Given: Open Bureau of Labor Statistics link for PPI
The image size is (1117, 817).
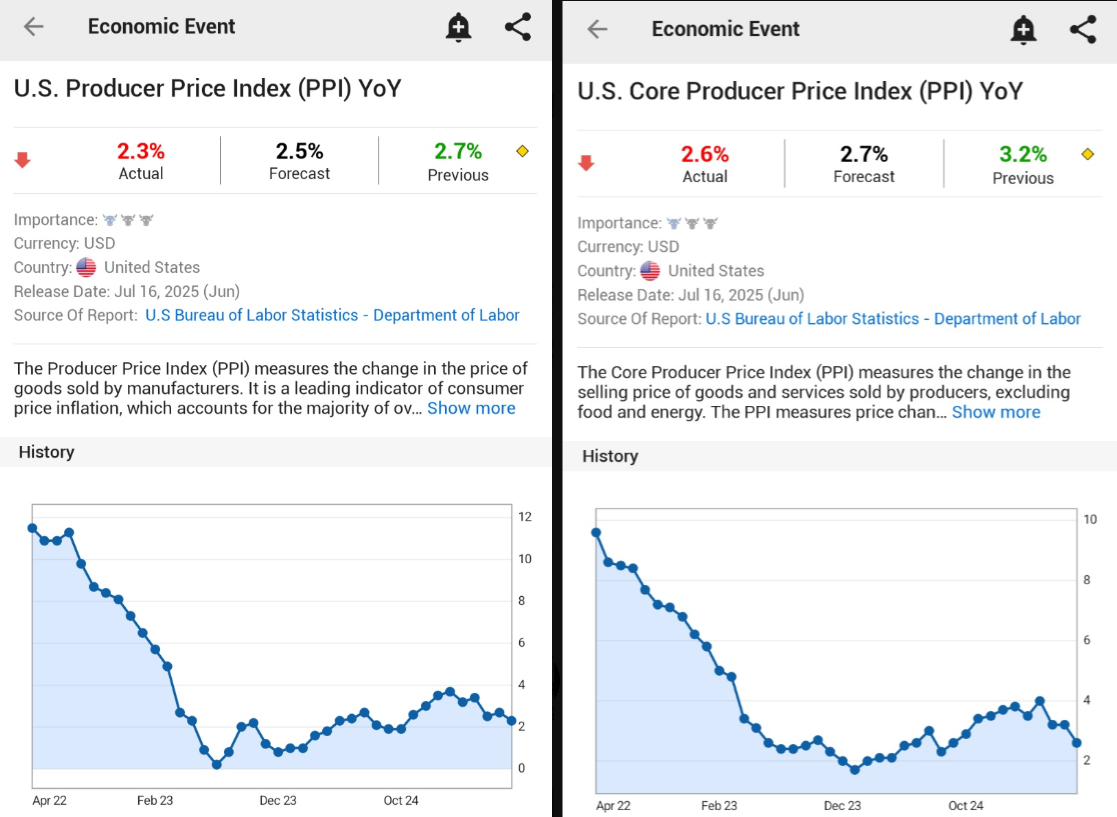Looking at the screenshot, I should pyautogui.click(x=332, y=315).
